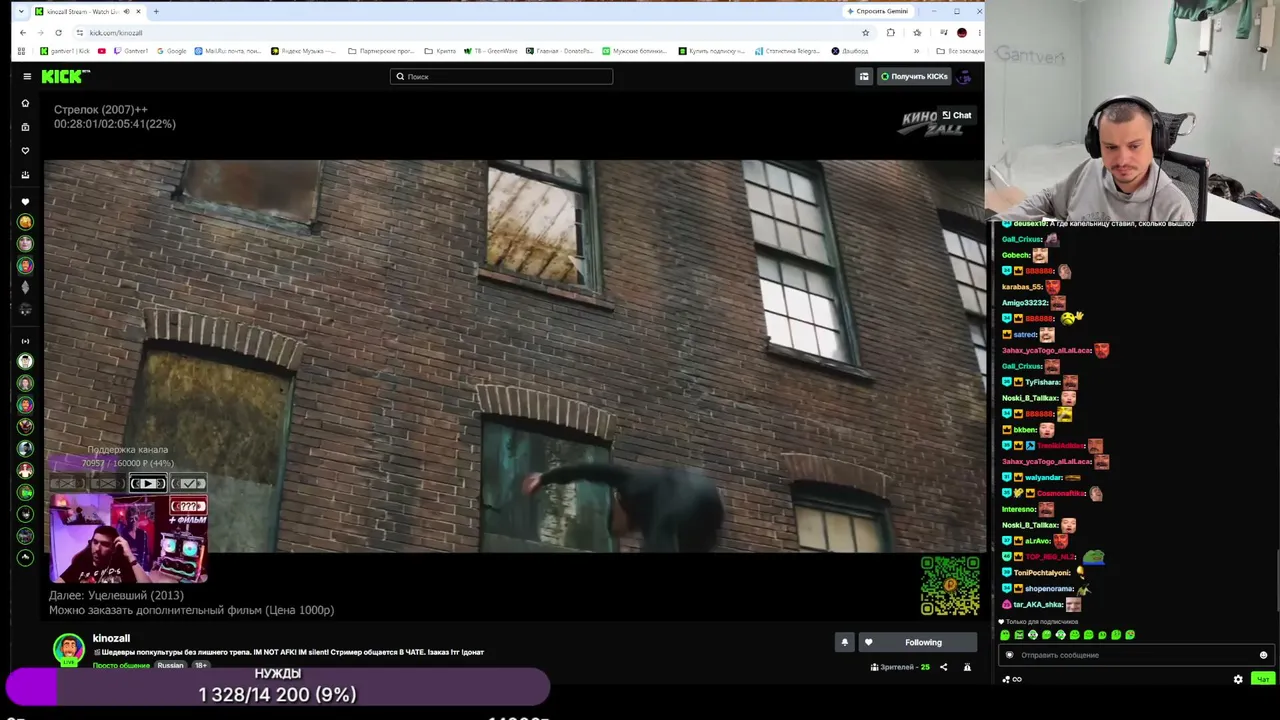
Task: Open the Google bookmark
Action: 172,51
